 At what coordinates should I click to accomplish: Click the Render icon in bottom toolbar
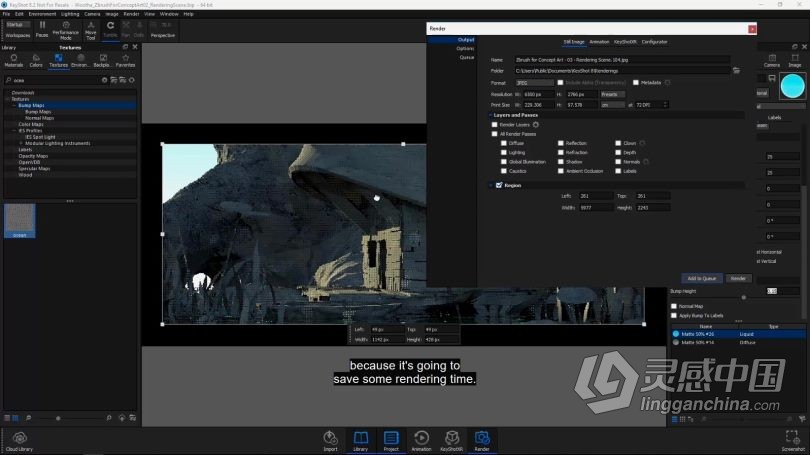[482, 437]
